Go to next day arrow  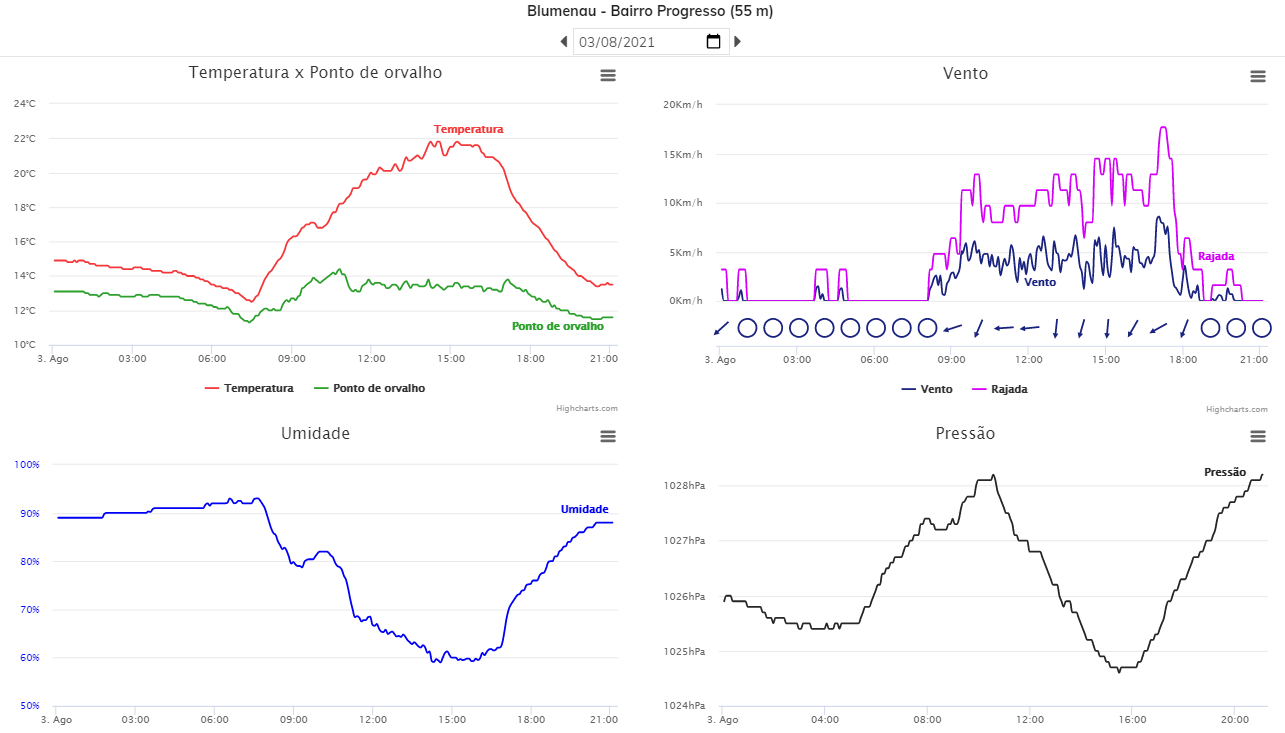737,42
